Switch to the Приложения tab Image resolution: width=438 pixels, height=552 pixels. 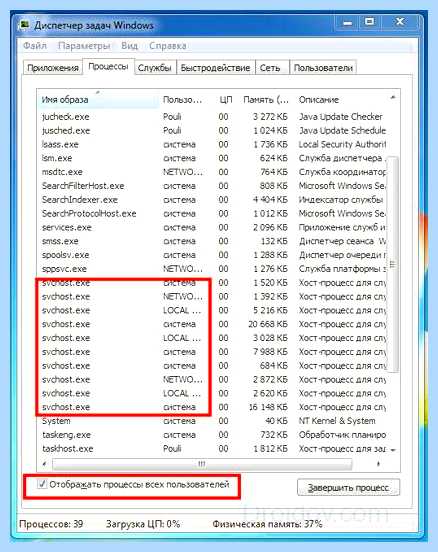click(x=53, y=68)
